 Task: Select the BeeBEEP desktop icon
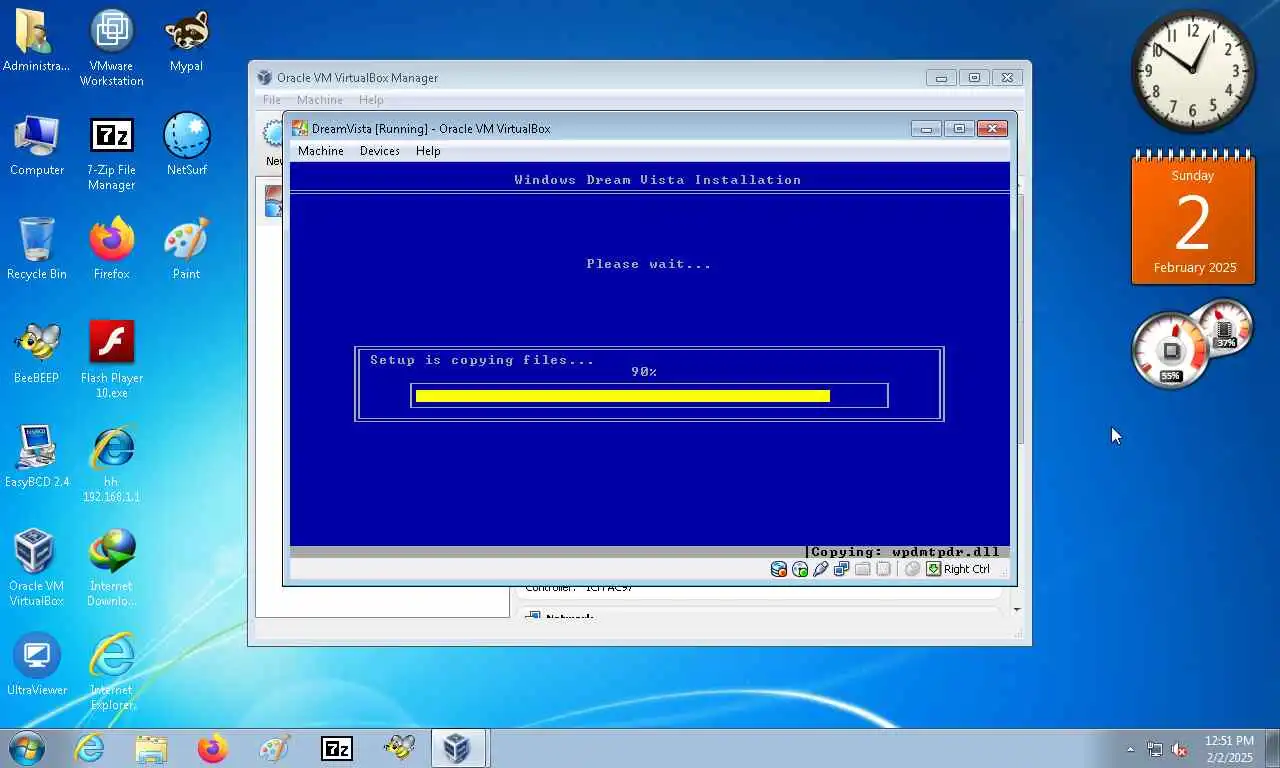(37, 354)
